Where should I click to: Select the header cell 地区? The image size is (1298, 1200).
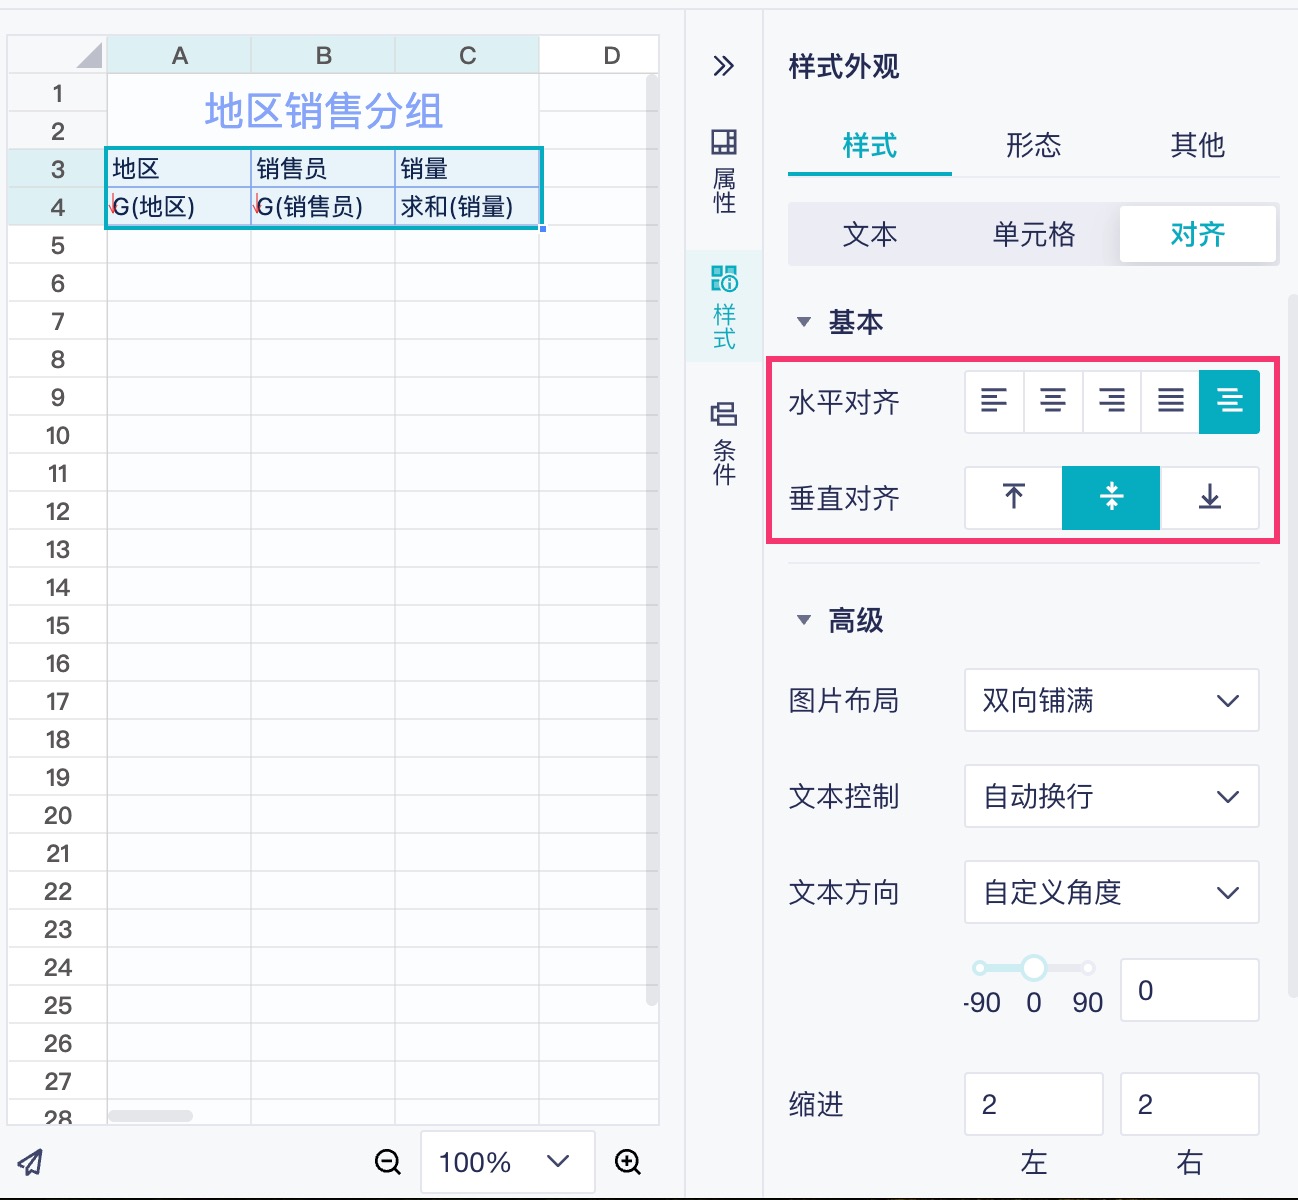click(179, 169)
